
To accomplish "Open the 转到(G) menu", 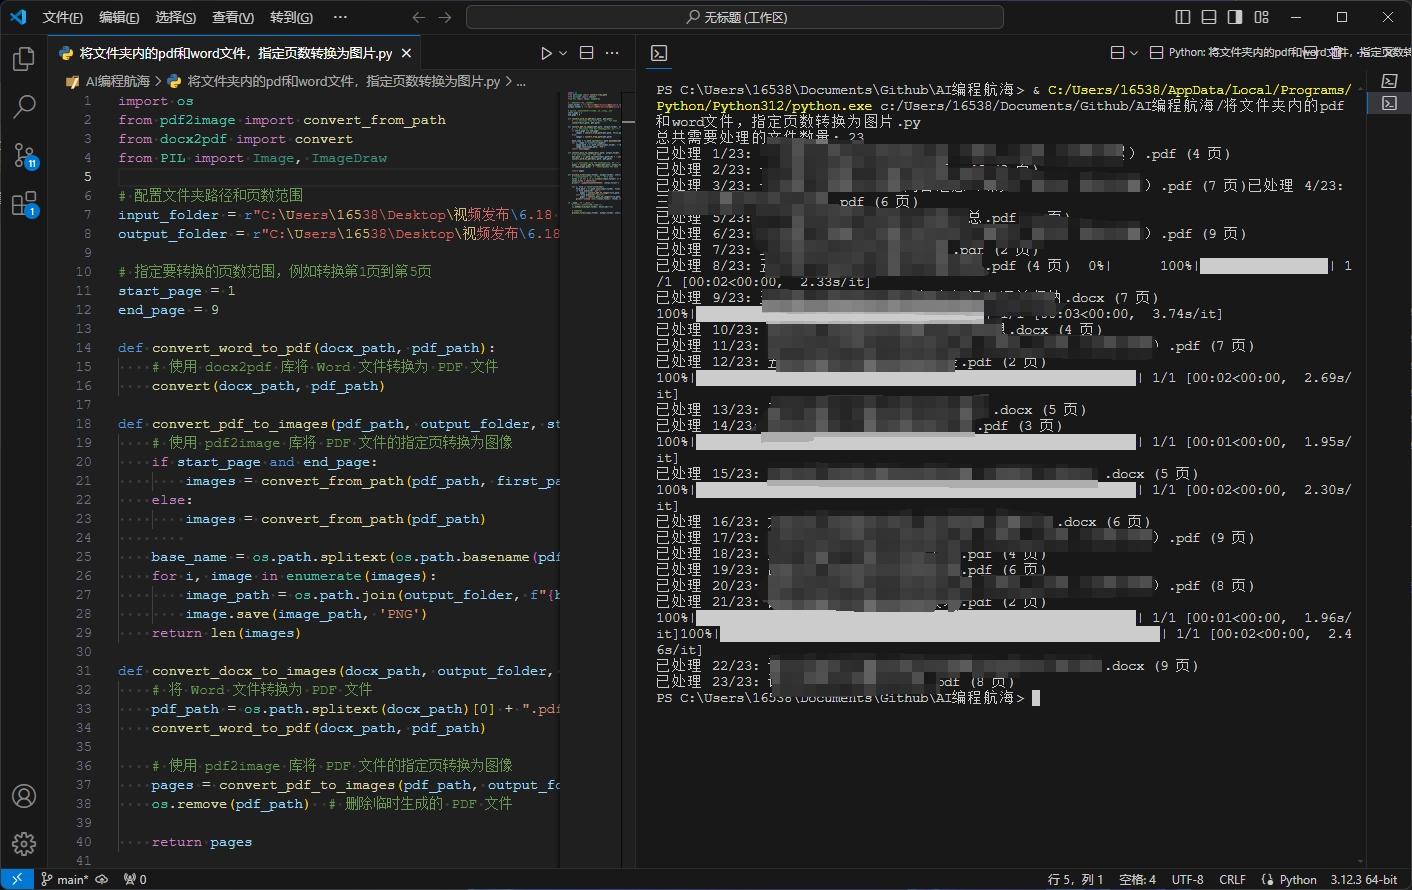I will [x=291, y=17].
